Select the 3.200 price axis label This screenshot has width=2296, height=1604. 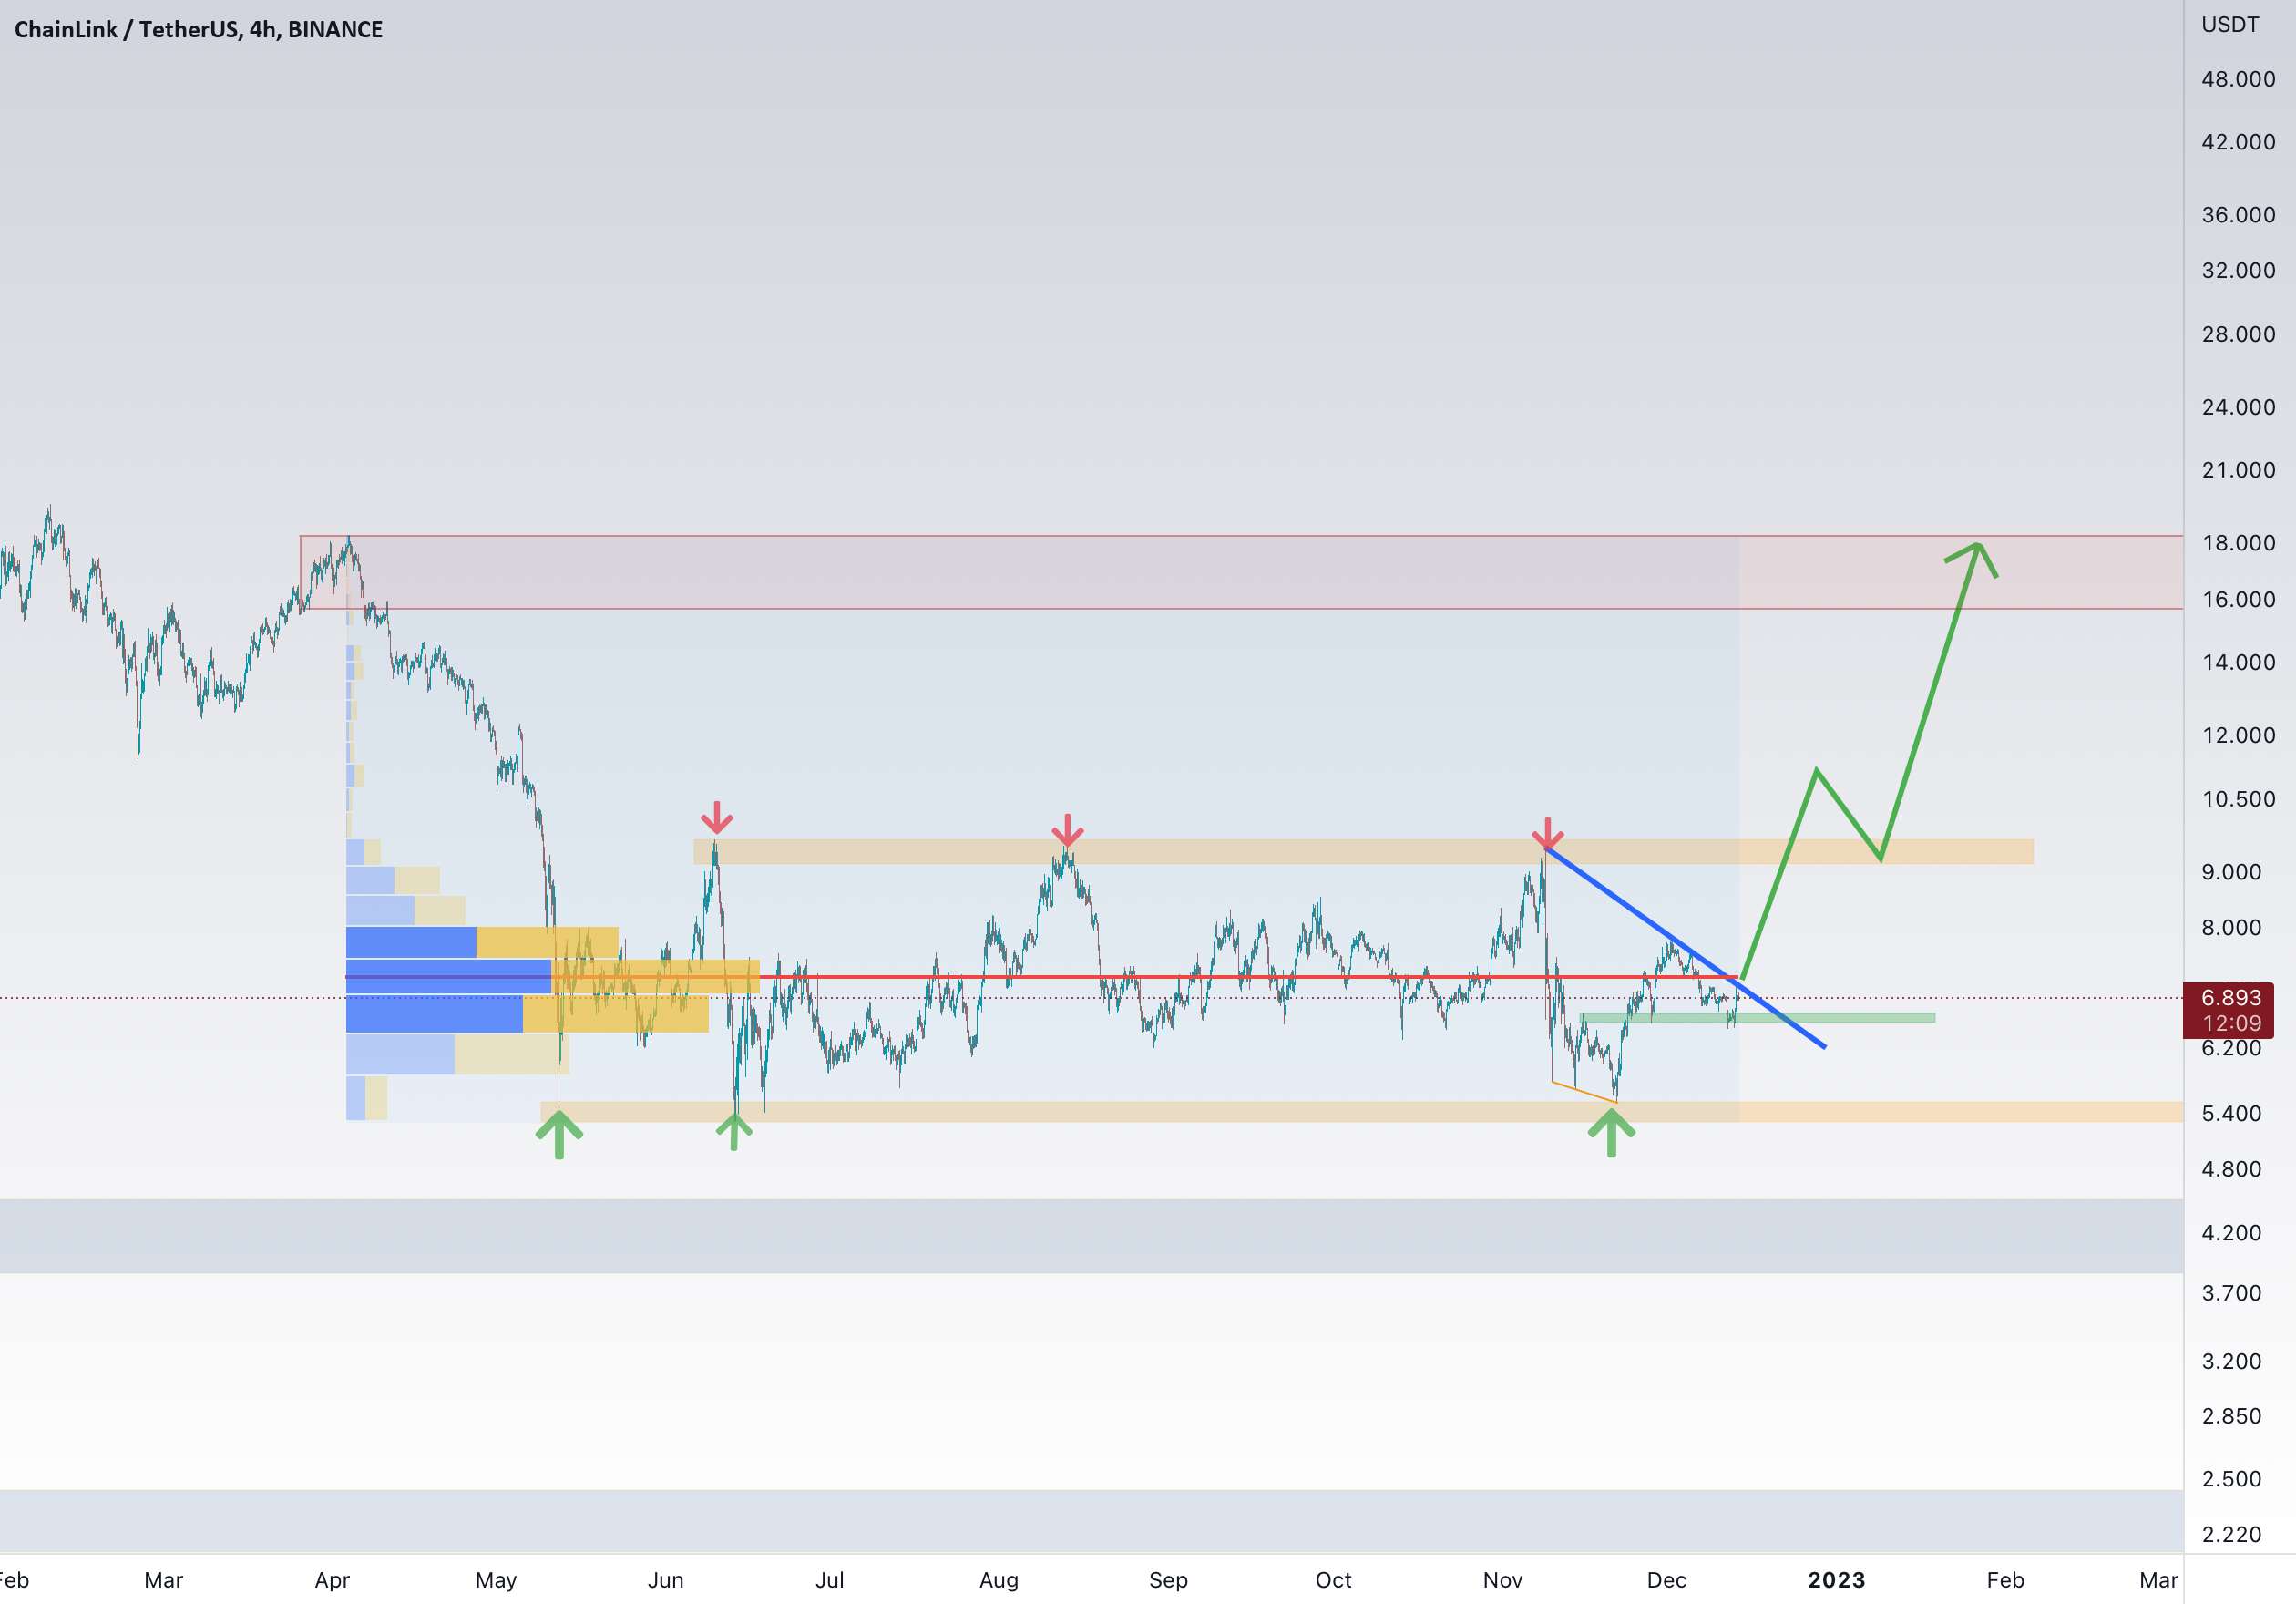coord(2230,1361)
